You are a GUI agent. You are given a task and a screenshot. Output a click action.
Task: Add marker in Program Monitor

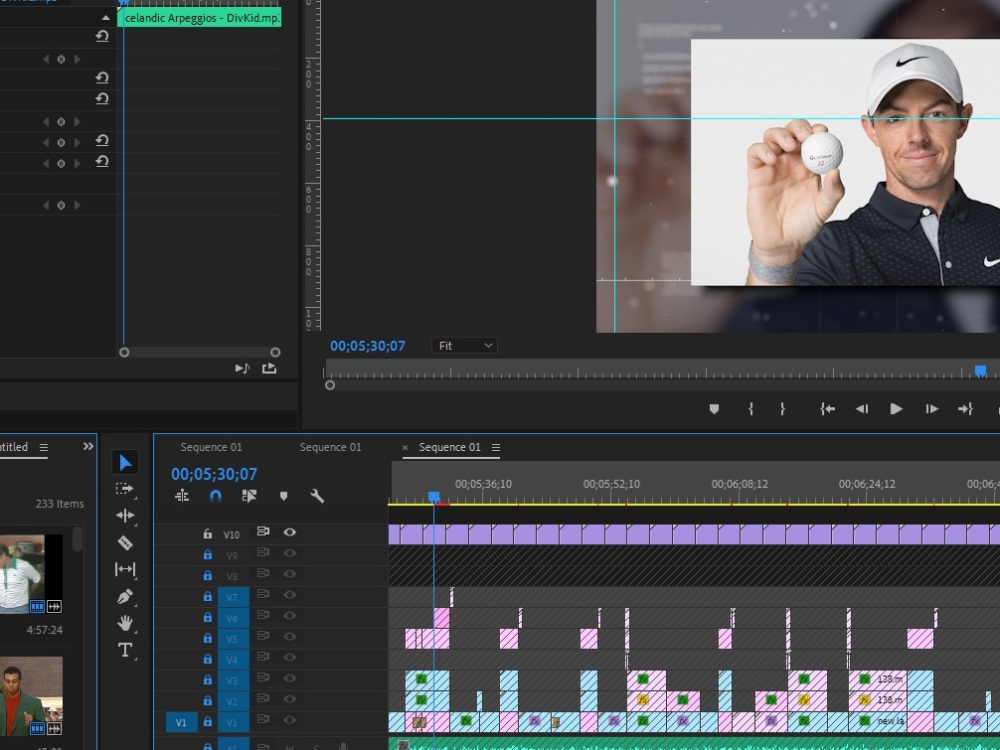click(x=714, y=409)
